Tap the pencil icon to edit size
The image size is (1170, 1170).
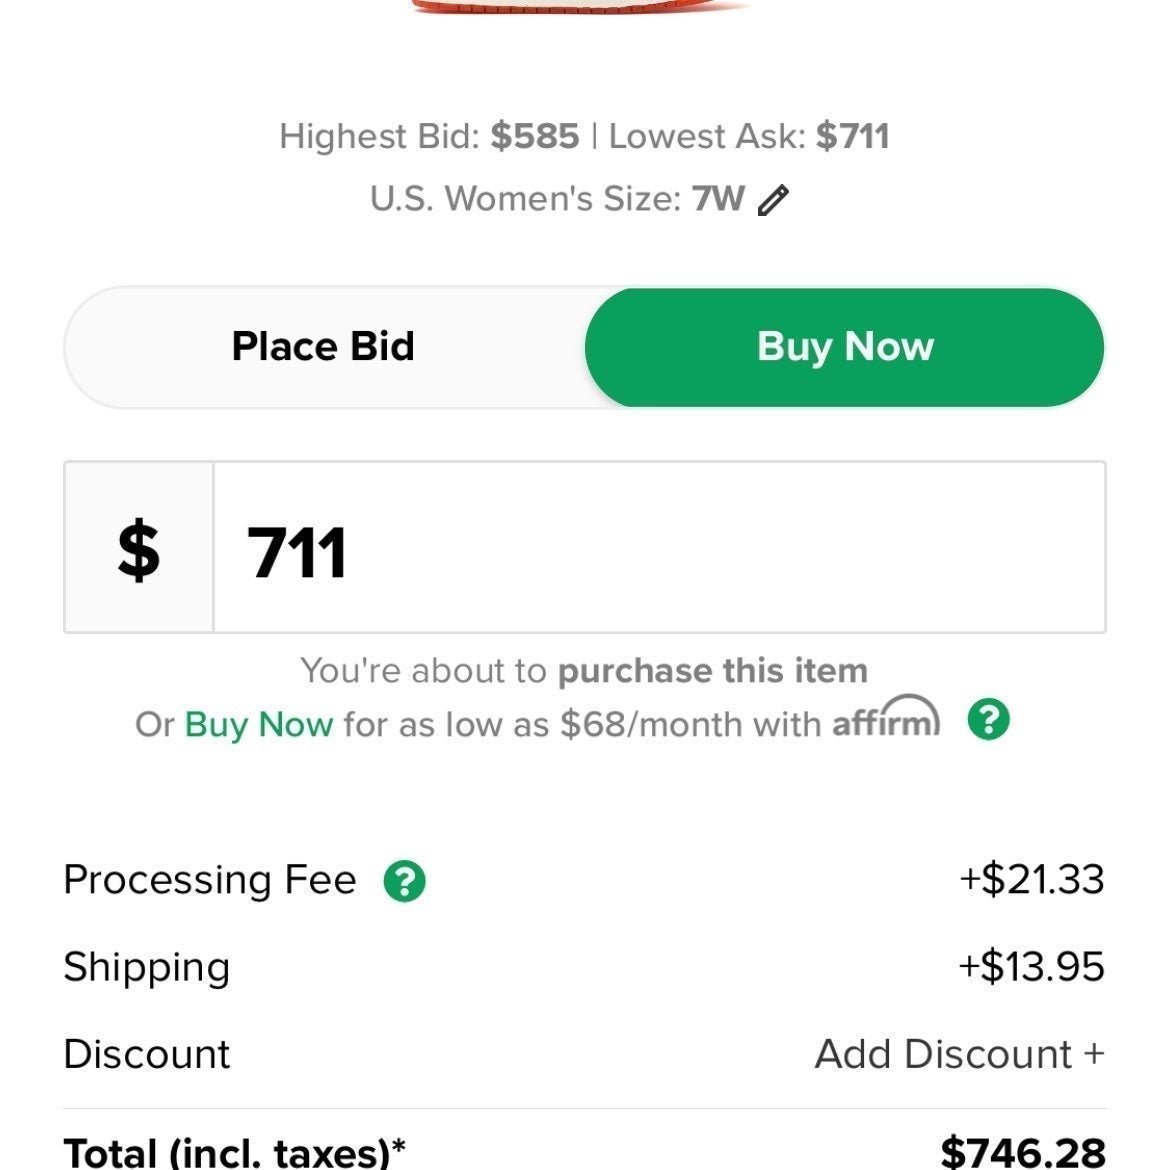tap(773, 200)
